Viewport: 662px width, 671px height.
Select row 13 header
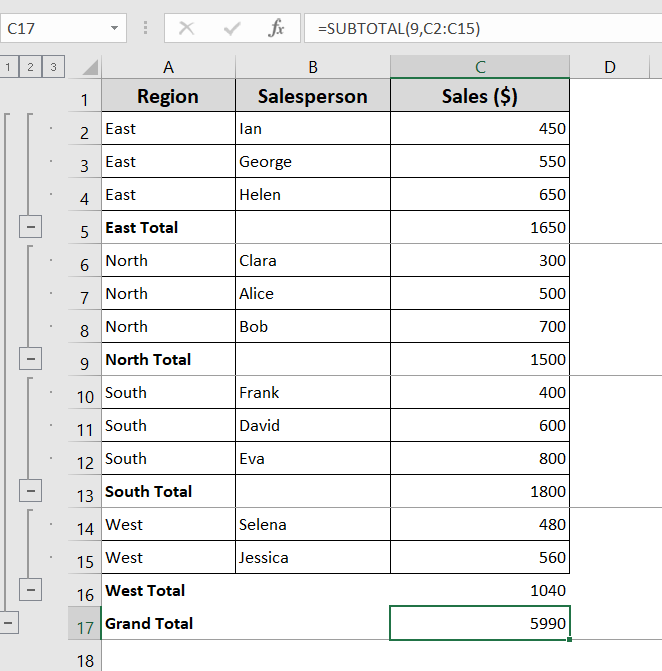[85, 491]
